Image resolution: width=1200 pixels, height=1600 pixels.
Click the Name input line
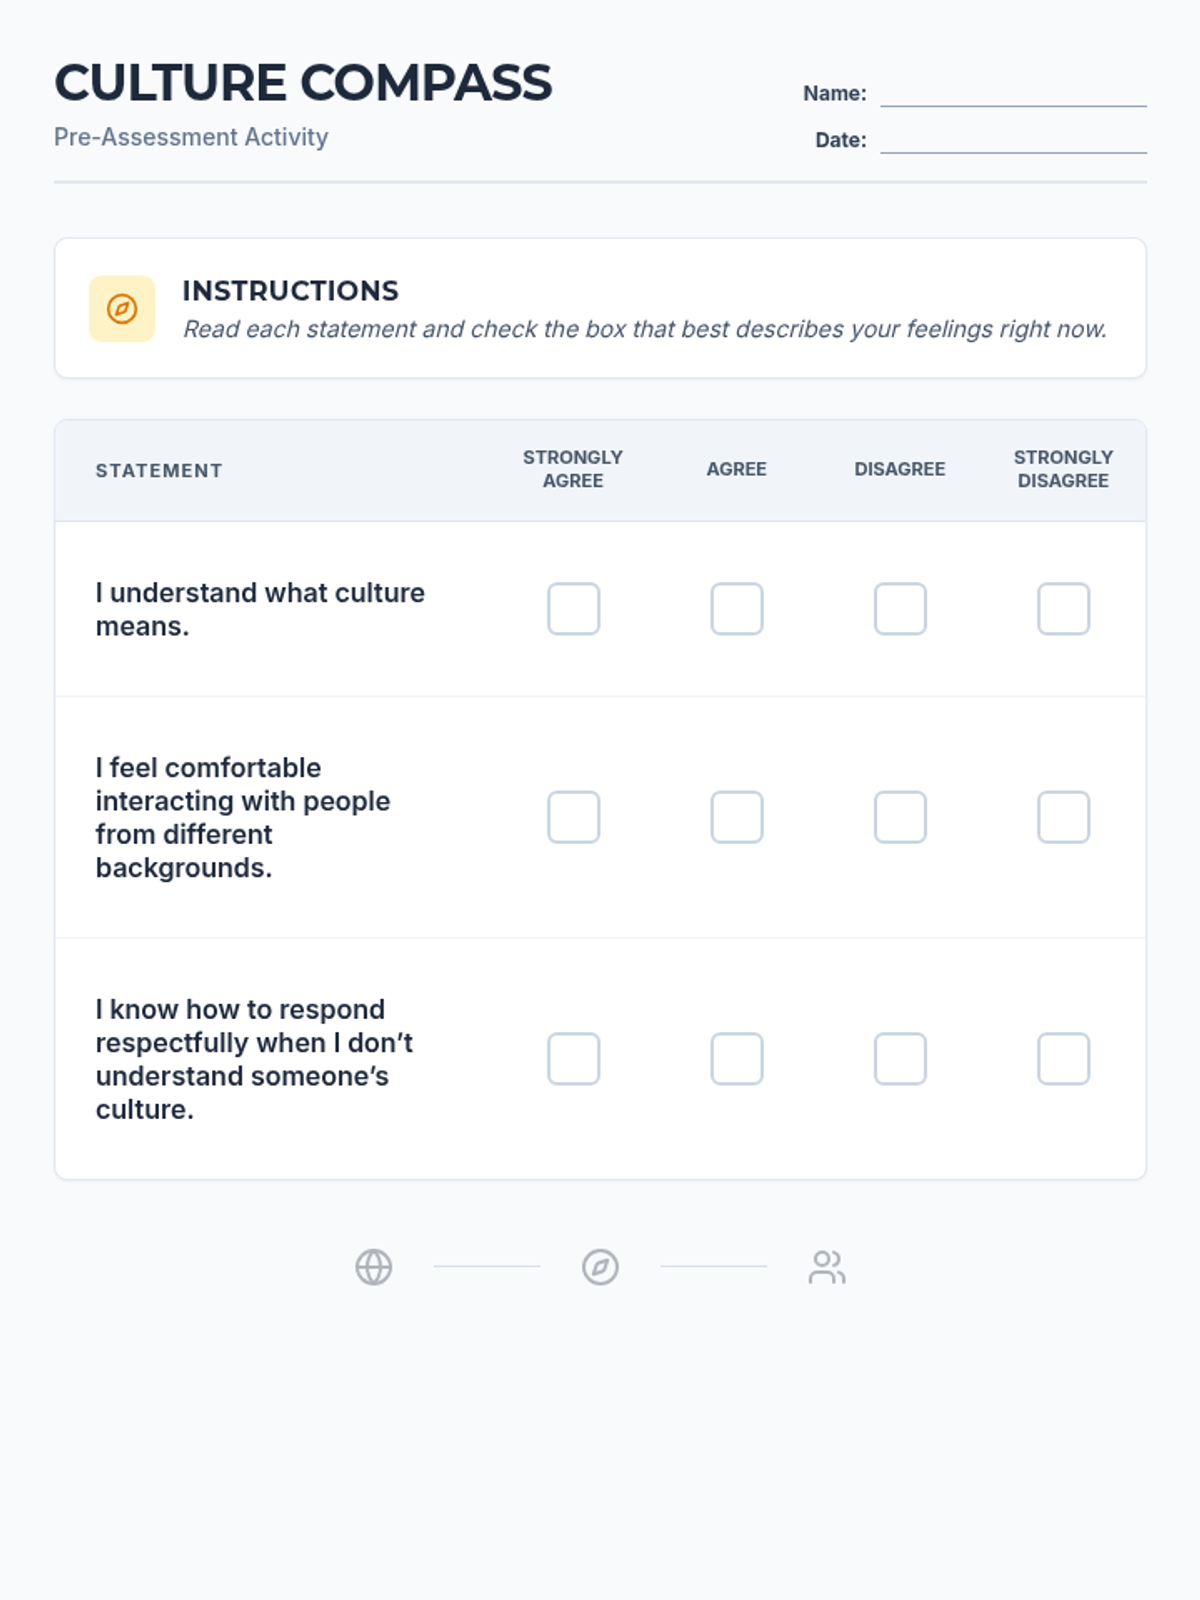(x=1013, y=93)
